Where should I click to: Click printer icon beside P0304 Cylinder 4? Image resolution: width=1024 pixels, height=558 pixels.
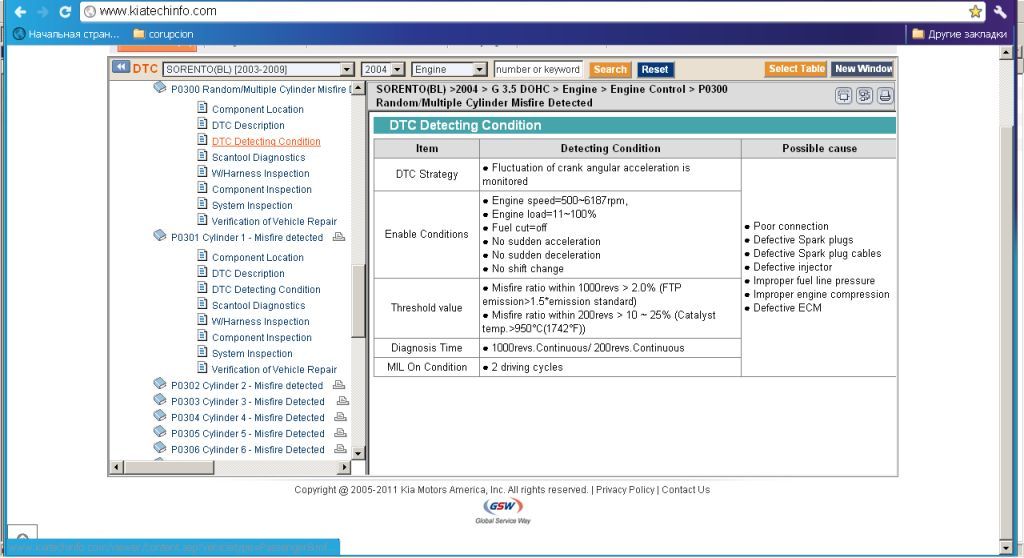point(340,418)
